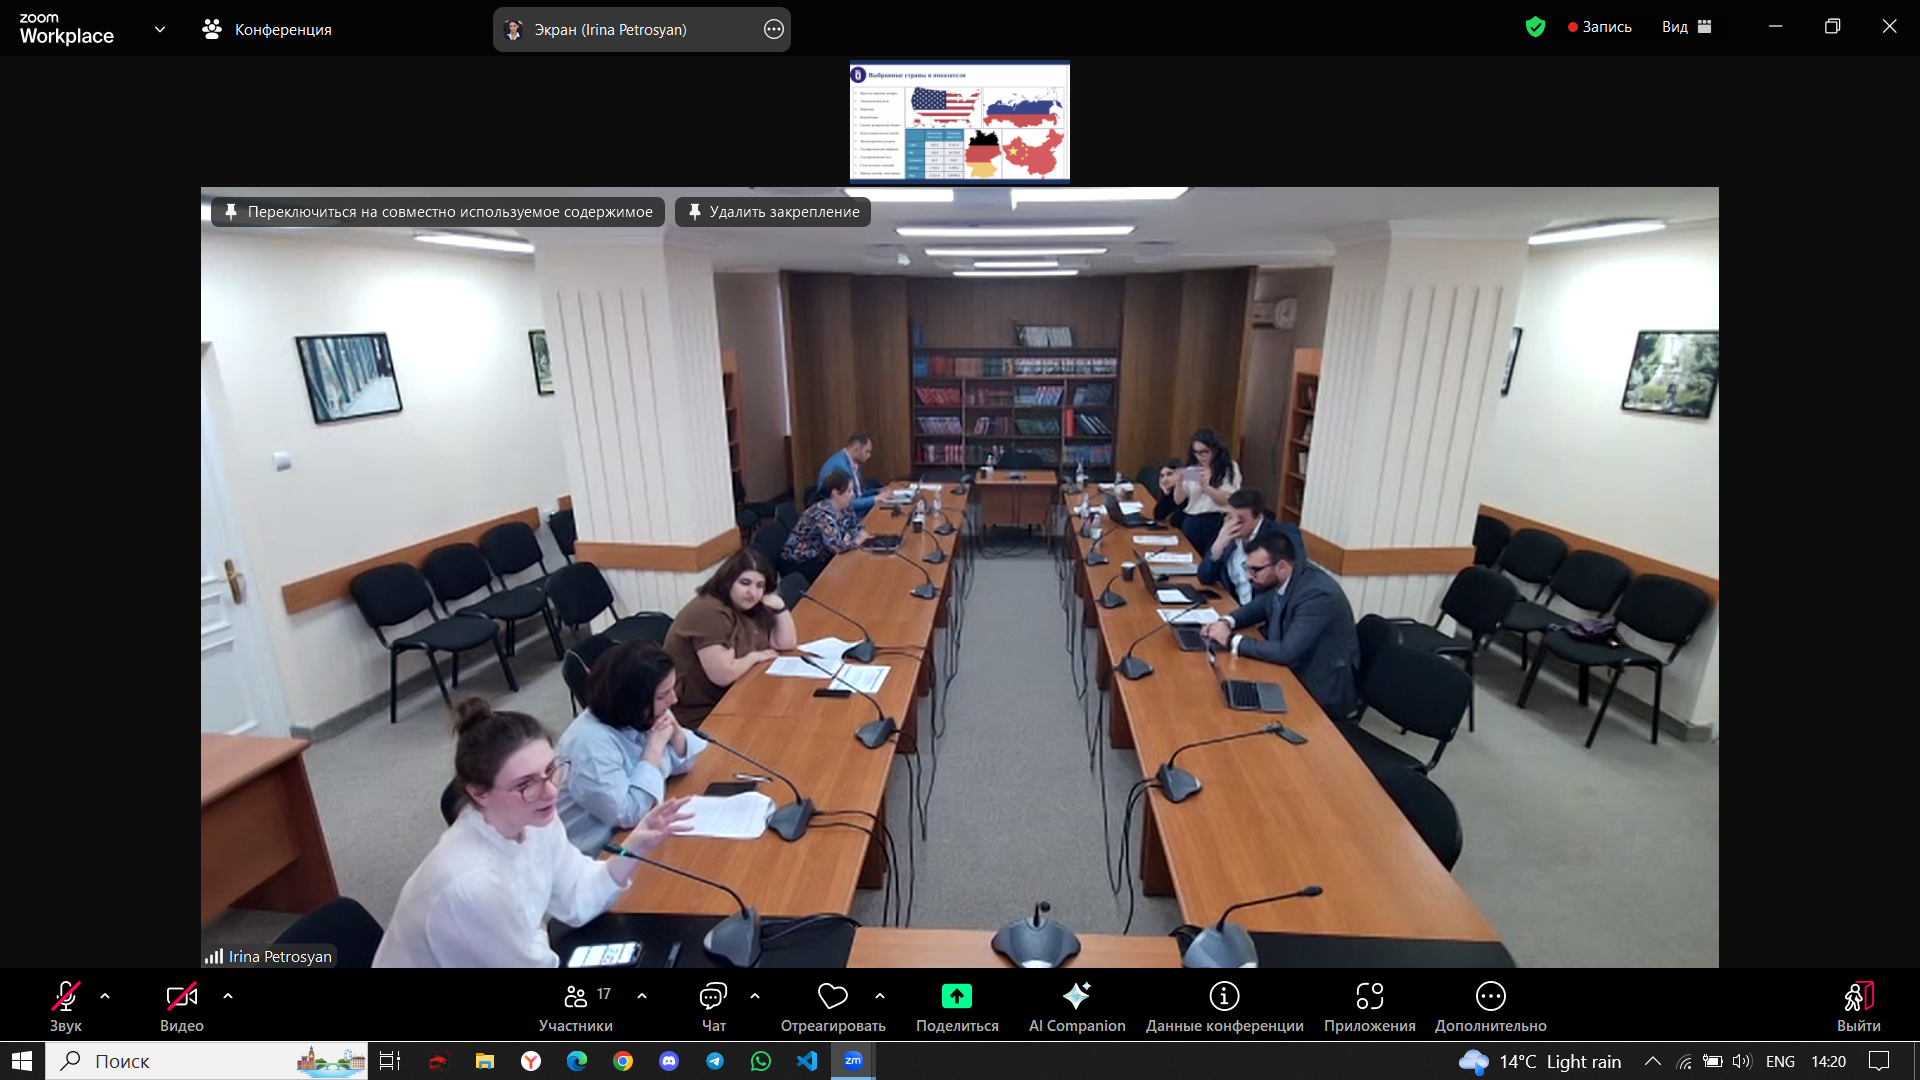Open Windows Start menu

tap(22, 1061)
